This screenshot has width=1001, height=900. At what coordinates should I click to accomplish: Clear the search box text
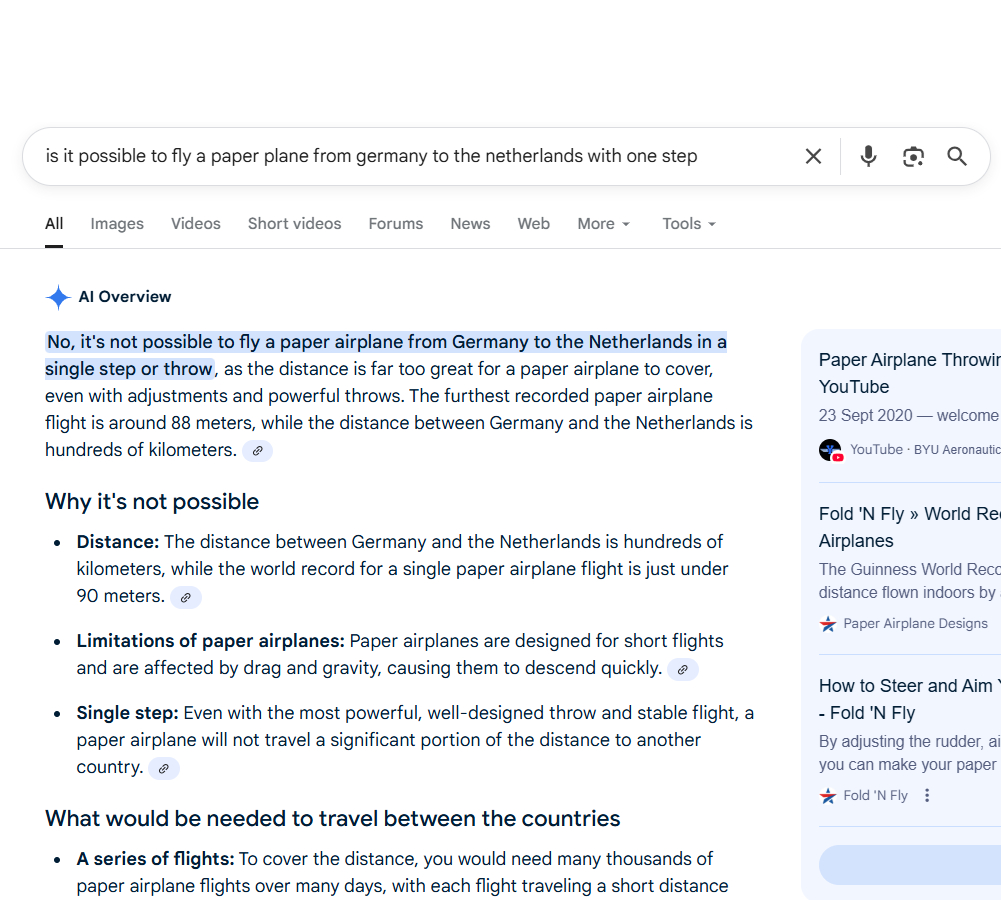pos(813,156)
